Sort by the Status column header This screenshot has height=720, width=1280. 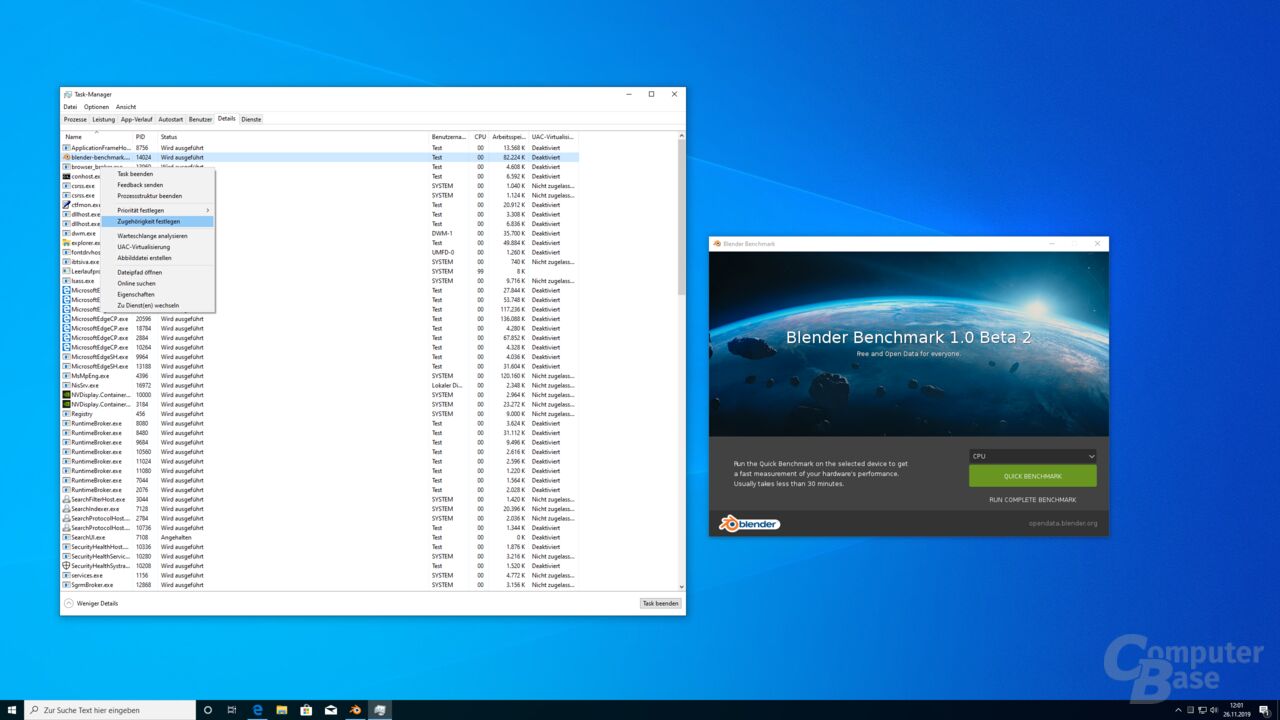(x=294, y=137)
